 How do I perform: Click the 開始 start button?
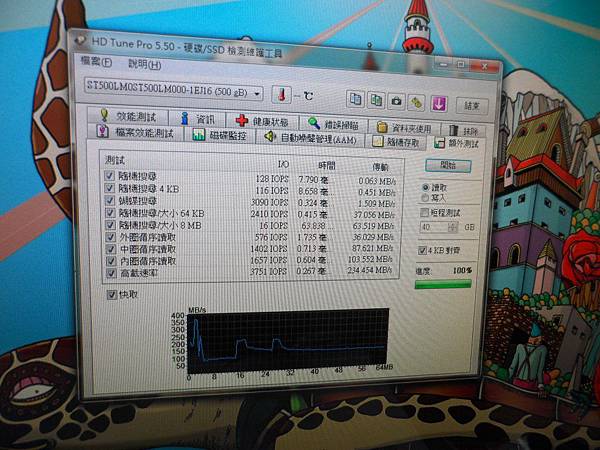pyautogui.click(x=448, y=166)
